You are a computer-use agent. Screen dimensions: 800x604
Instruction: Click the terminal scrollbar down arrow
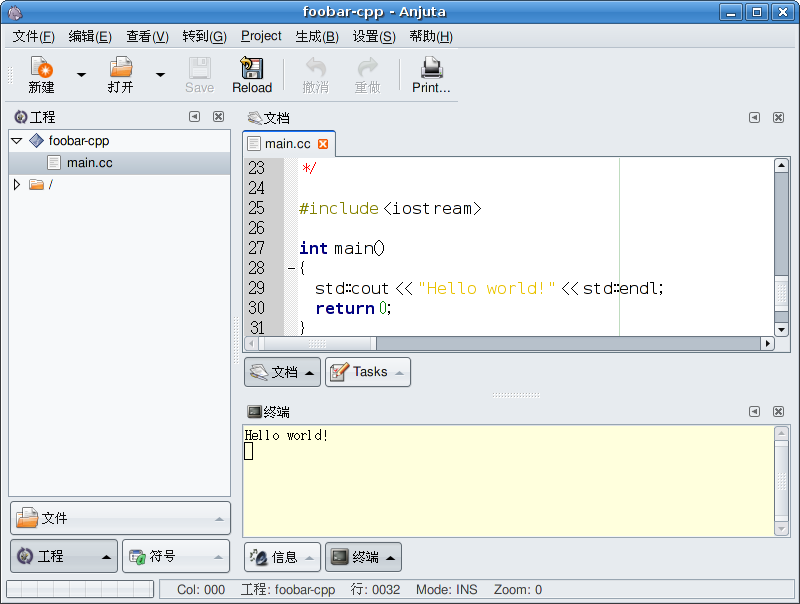781,530
